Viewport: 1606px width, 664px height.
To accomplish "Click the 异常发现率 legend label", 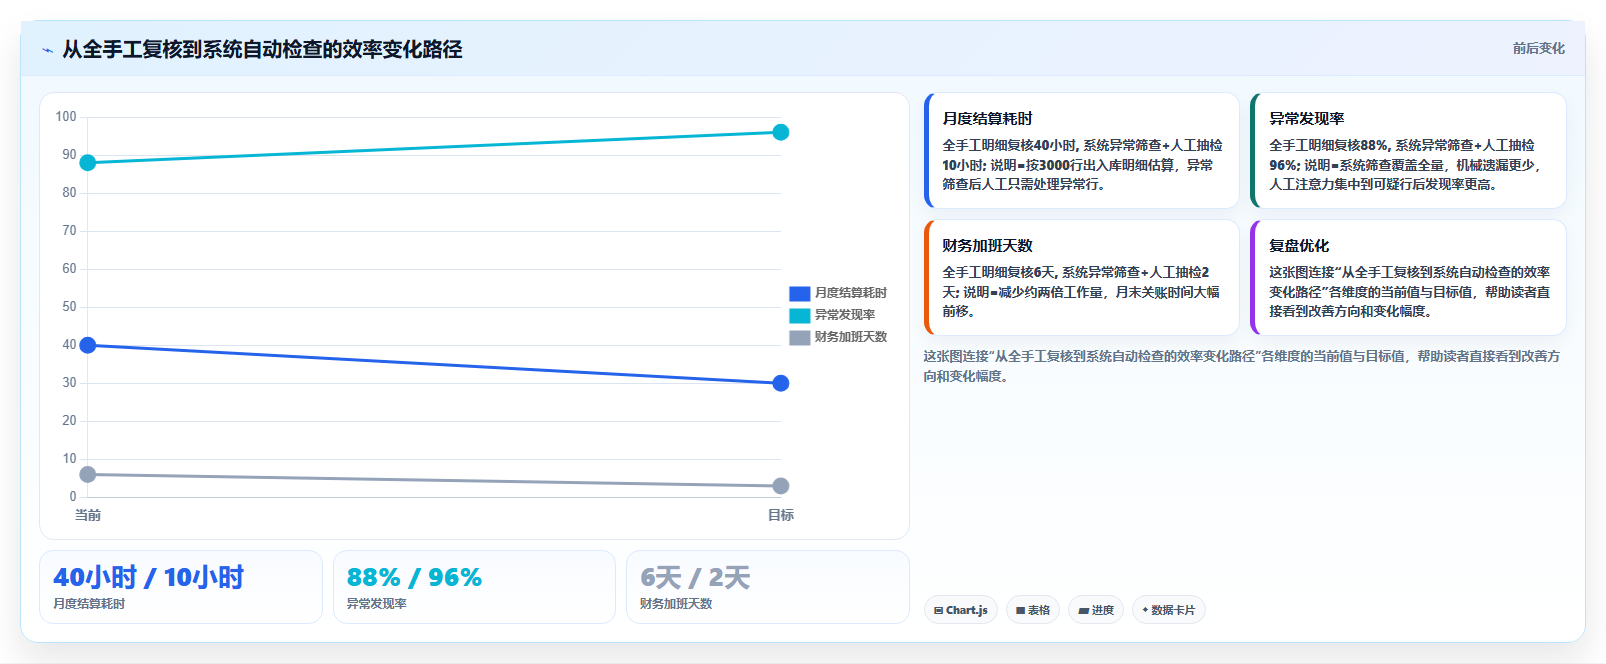I will click(x=845, y=315).
